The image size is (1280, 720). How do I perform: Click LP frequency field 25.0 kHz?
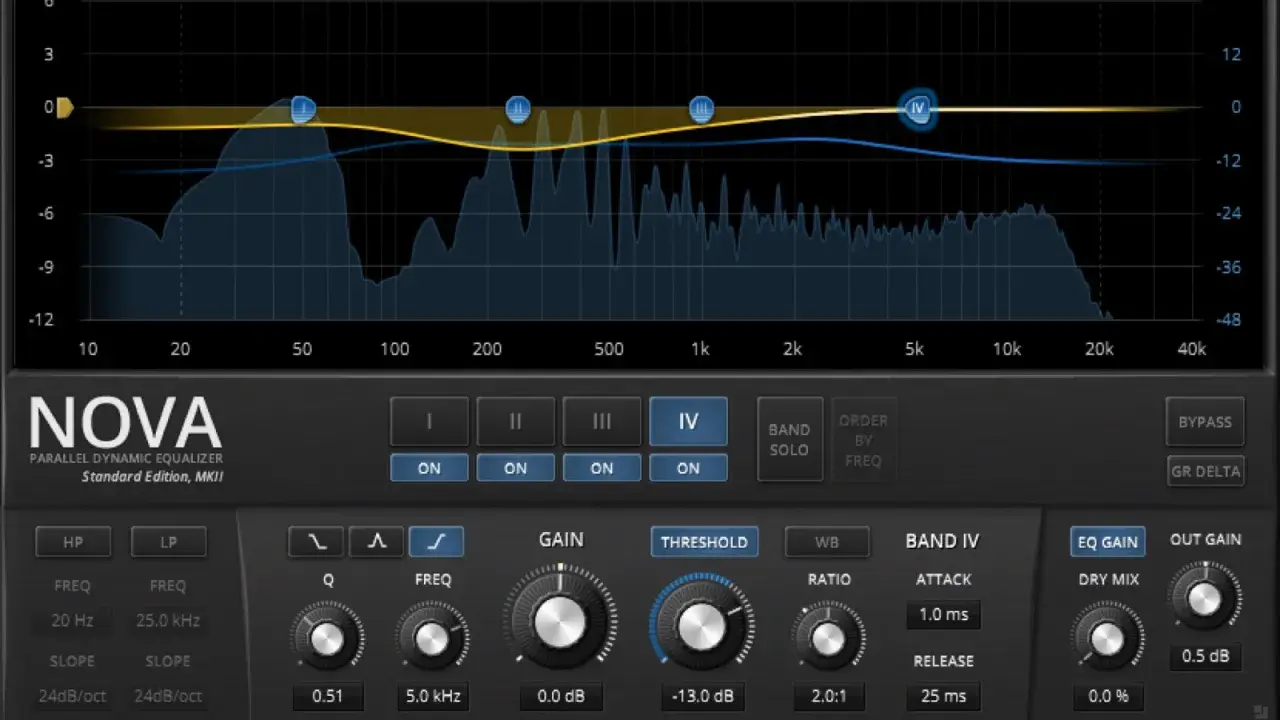tap(168, 620)
